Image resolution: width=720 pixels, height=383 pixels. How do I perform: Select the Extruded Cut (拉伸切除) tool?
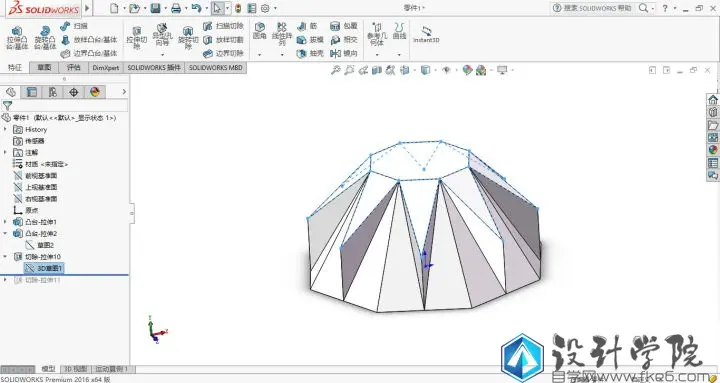[x=137, y=39]
